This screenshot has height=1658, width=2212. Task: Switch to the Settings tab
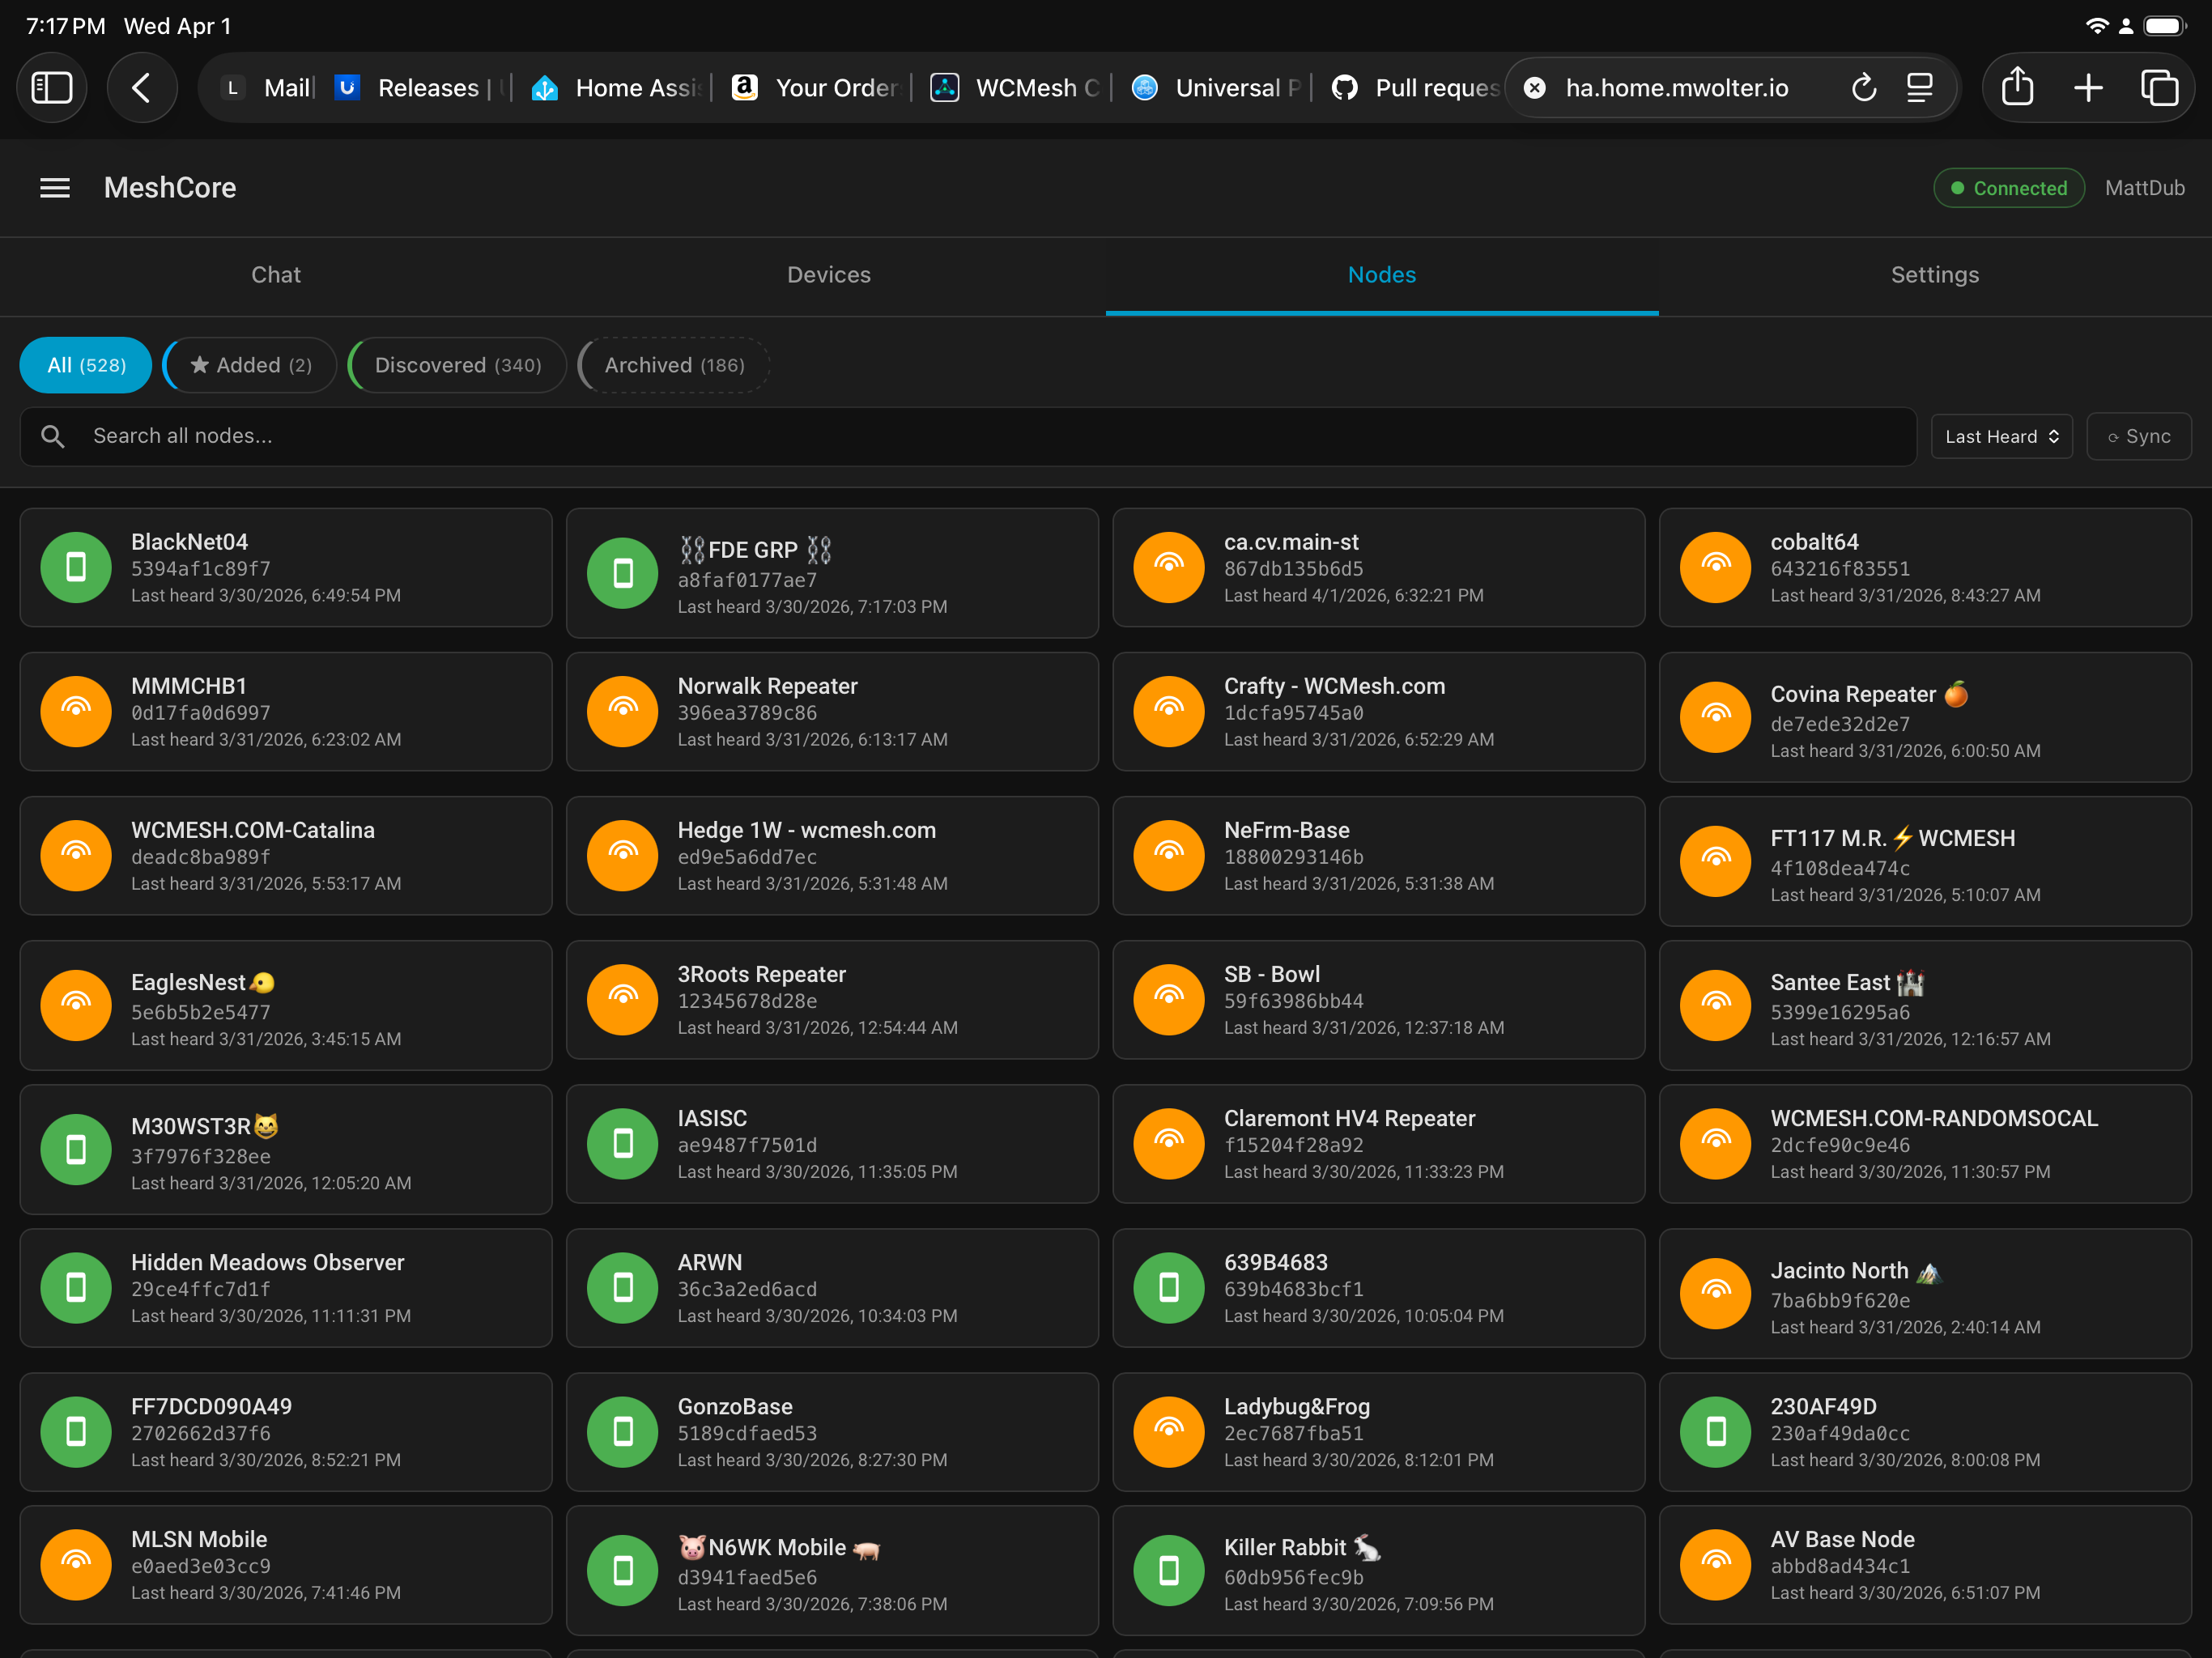(x=1935, y=275)
